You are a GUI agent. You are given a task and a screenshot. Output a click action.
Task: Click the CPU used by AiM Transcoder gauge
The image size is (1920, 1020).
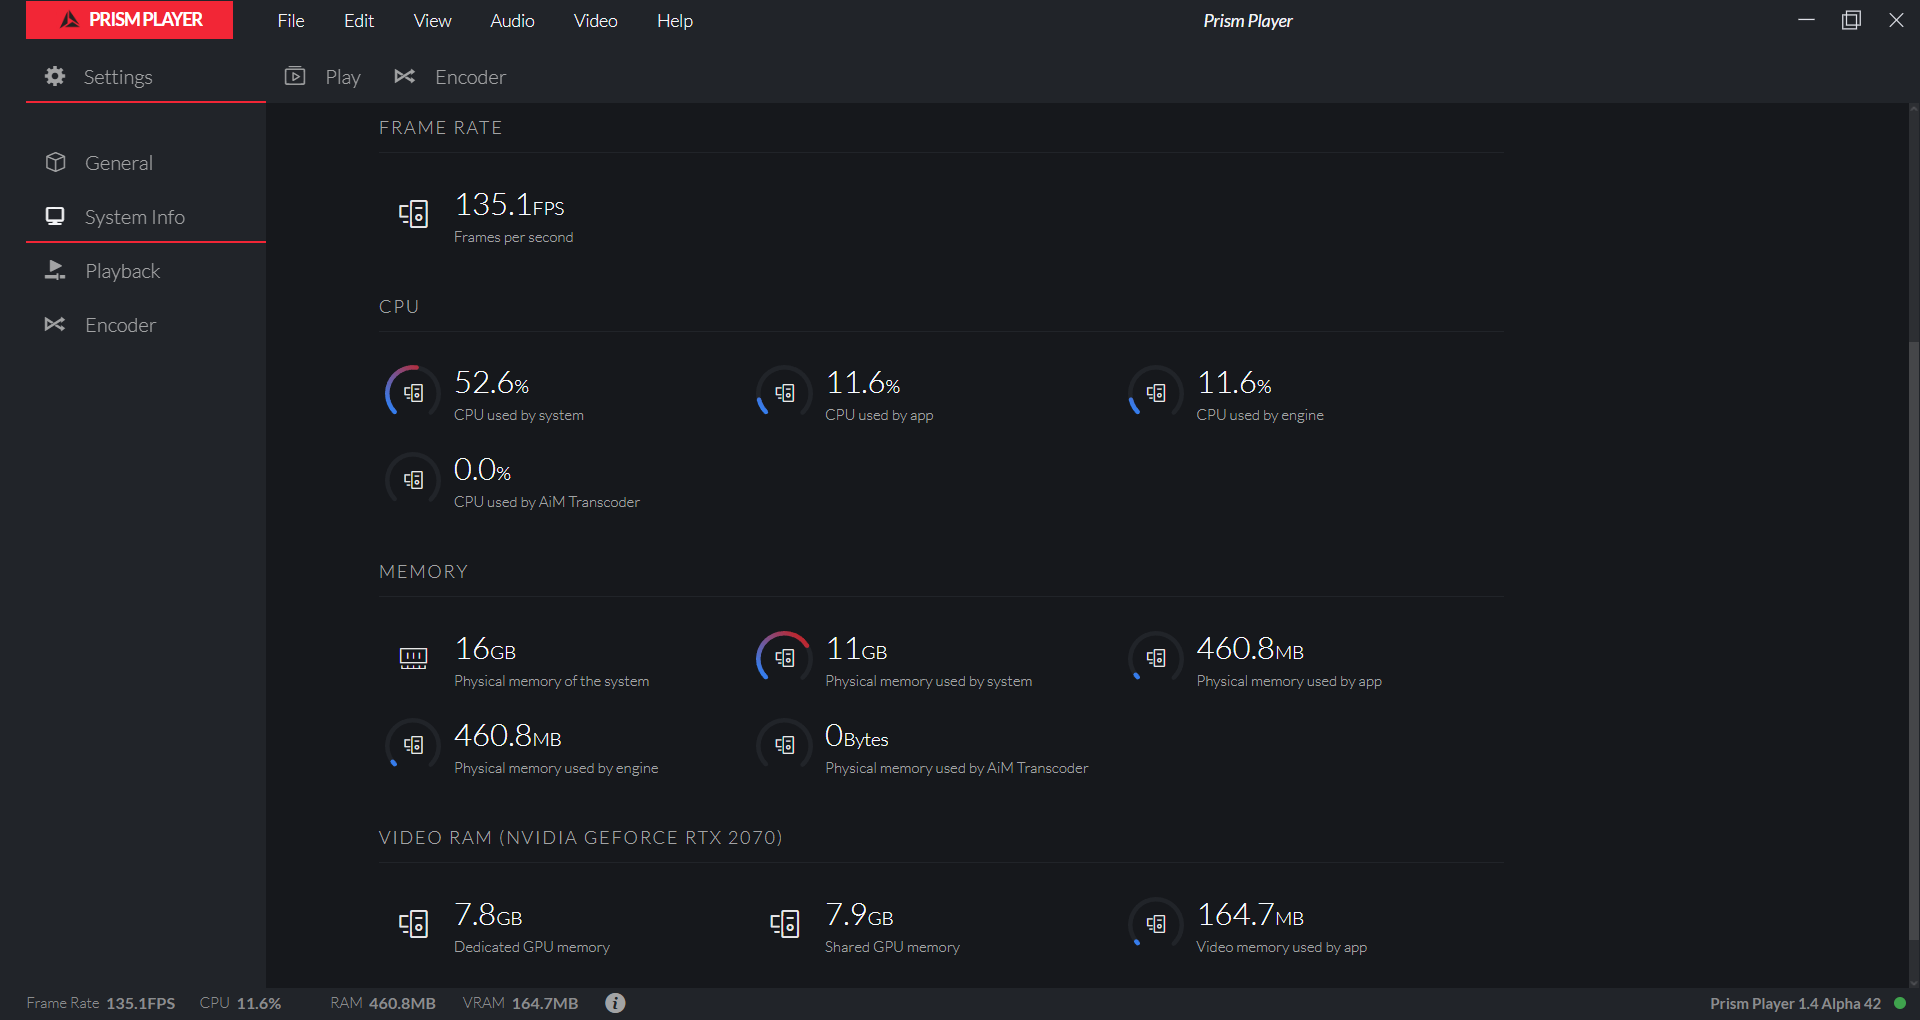413,479
